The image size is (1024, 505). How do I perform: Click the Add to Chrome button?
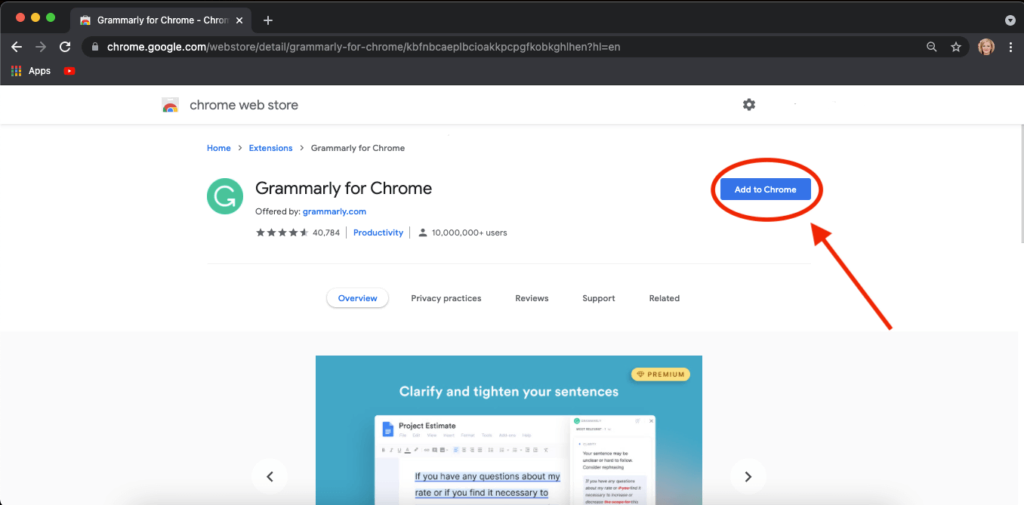pos(765,189)
